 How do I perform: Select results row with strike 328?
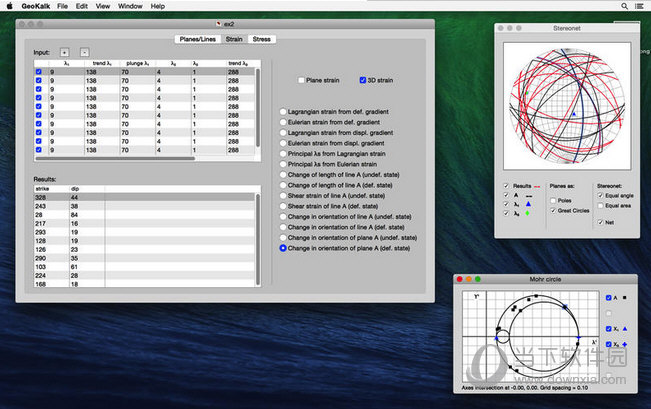click(x=144, y=198)
